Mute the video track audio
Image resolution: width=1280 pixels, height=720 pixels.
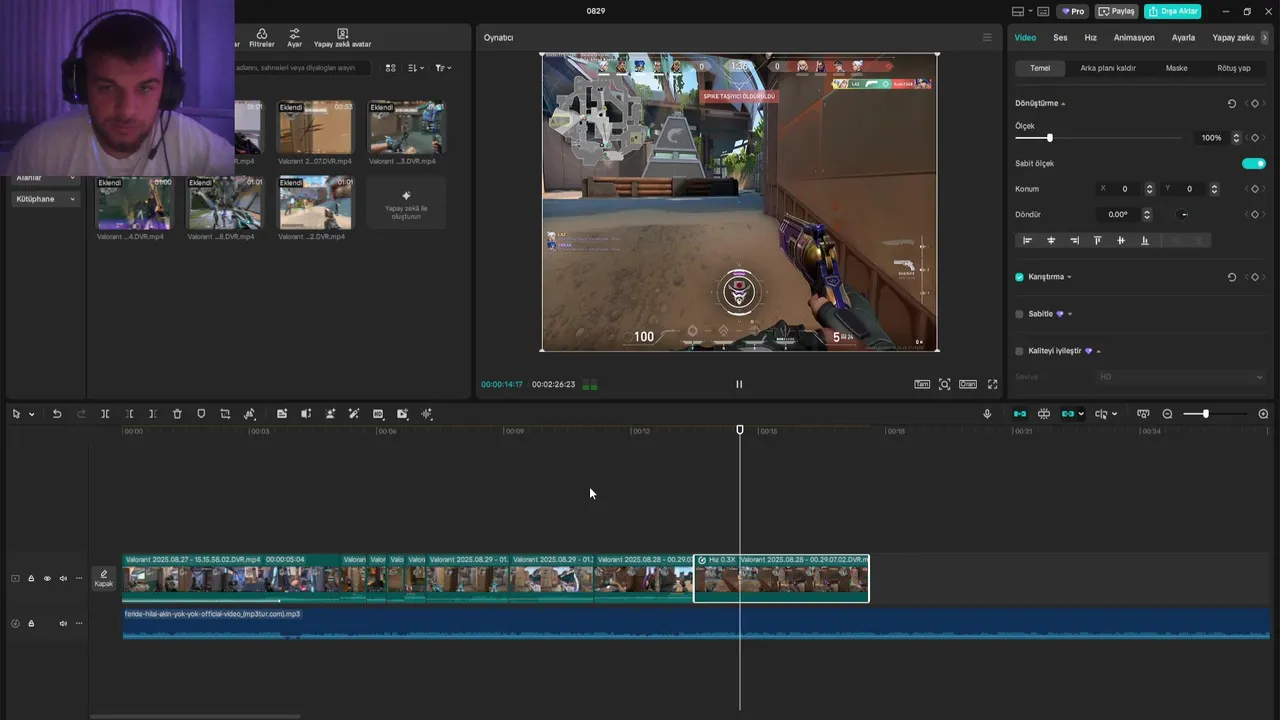63,578
